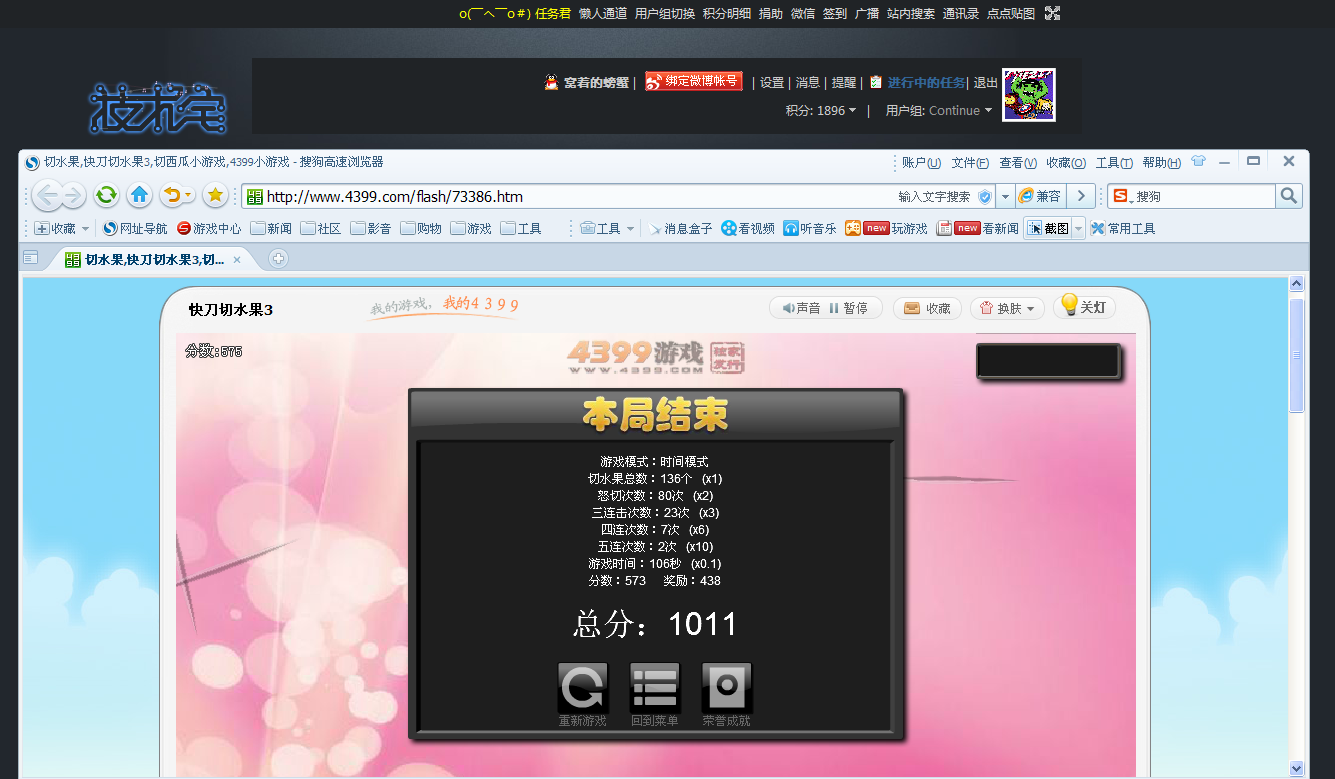Click the 收藏 button above the game
Viewport: 1335px width, 779px height.
click(x=927, y=309)
